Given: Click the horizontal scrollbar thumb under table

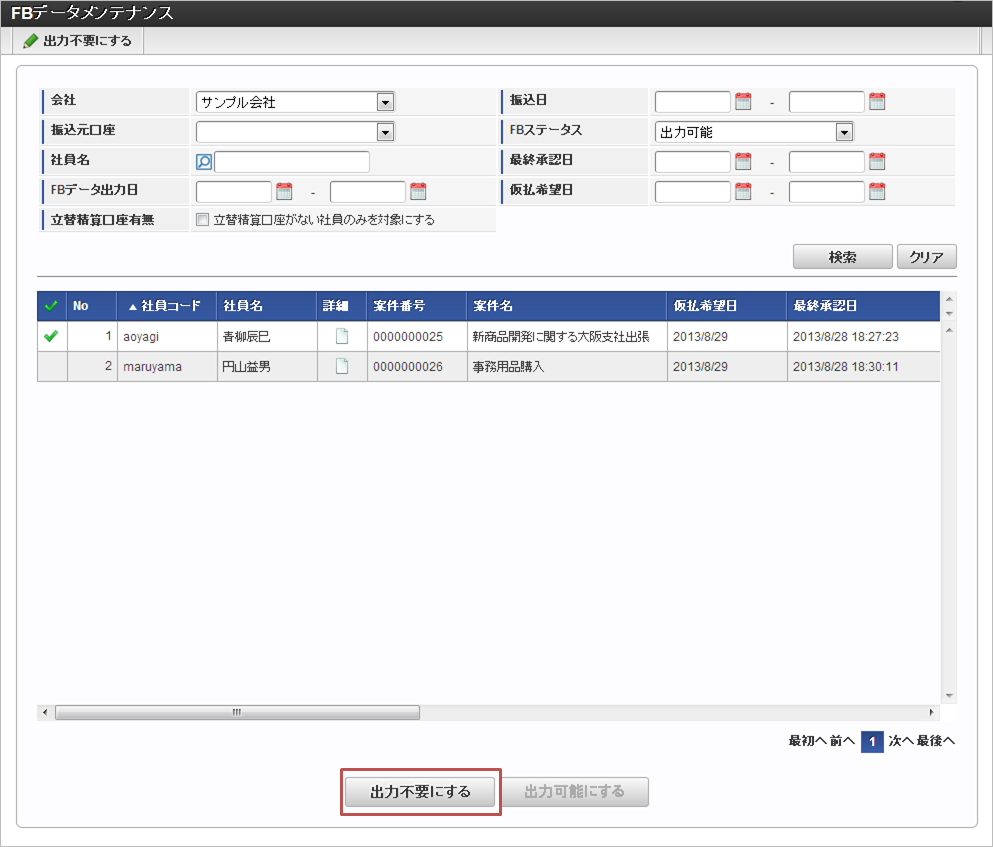Looking at the screenshot, I should click(237, 712).
